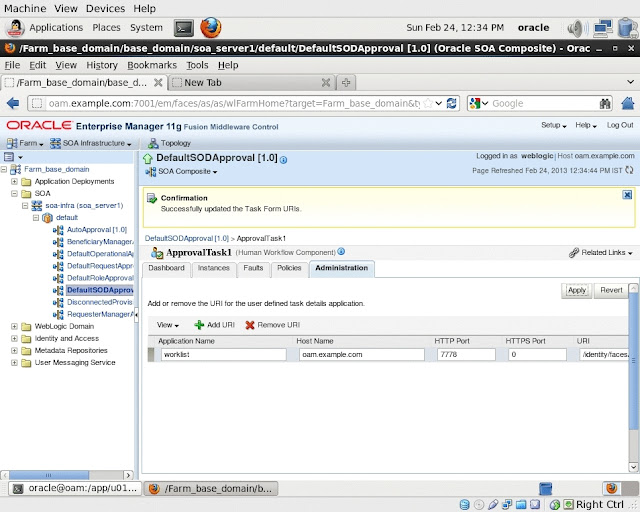Click the Remove URI button
The width and height of the screenshot is (640, 512).
273,325
